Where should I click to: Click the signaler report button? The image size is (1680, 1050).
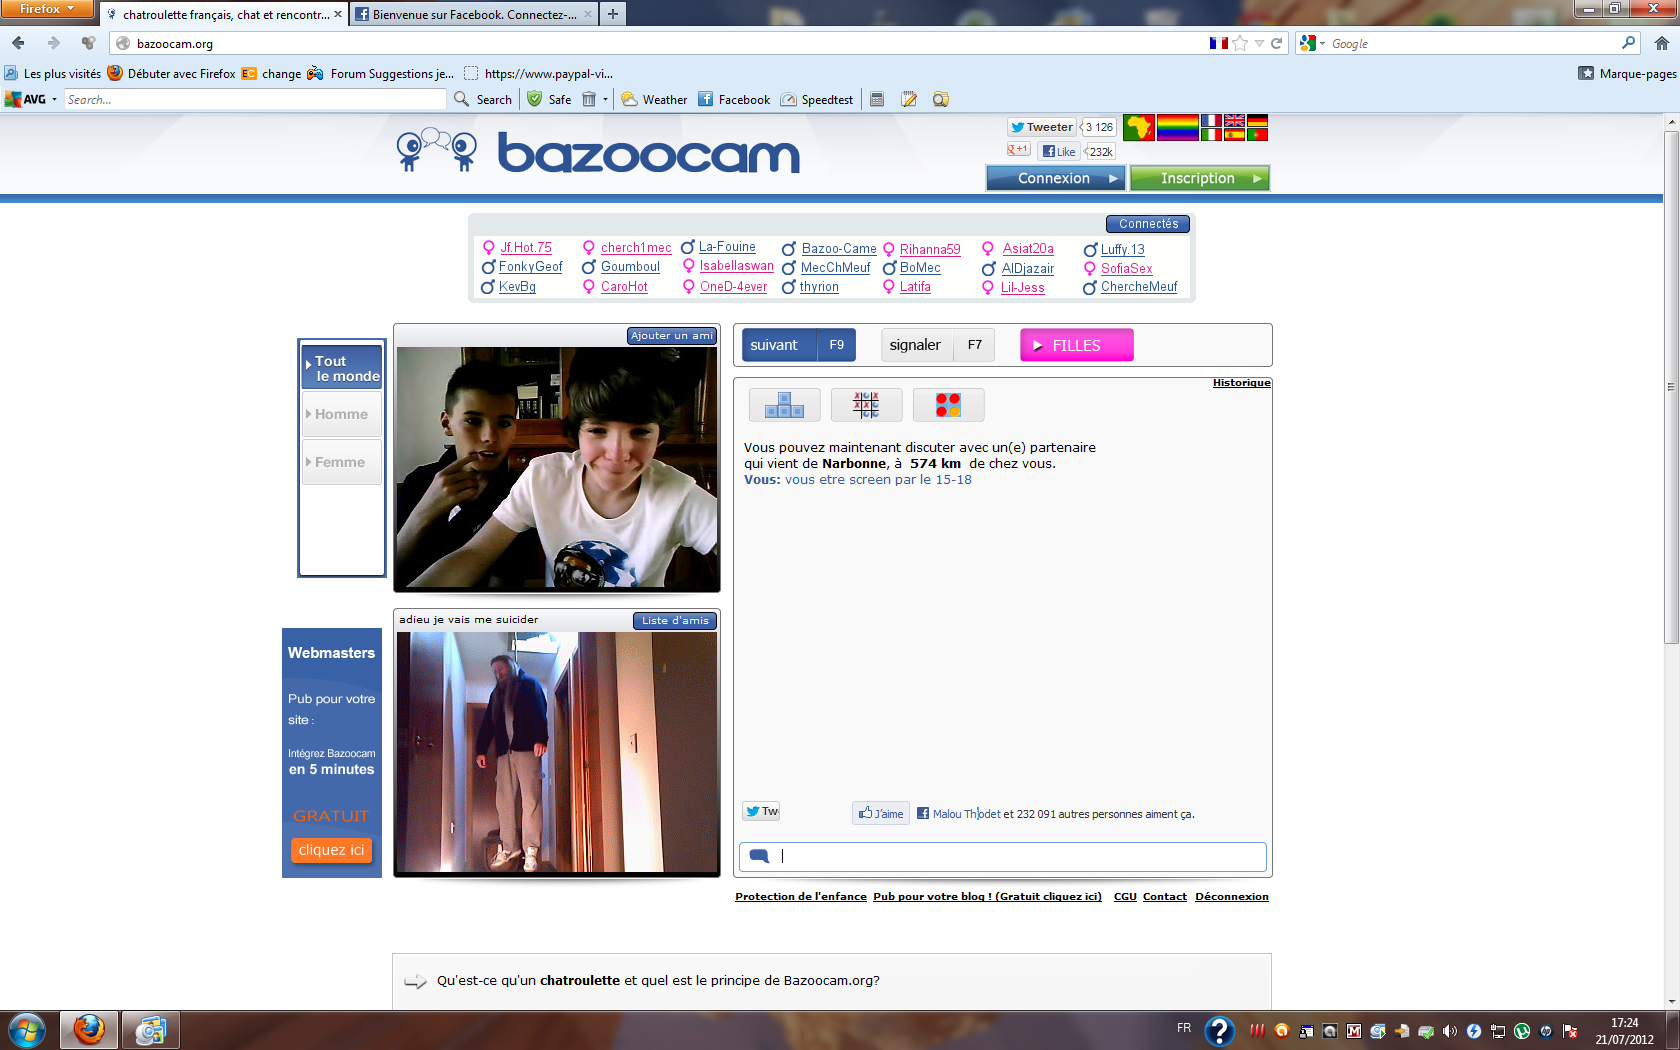coord(937,345)
